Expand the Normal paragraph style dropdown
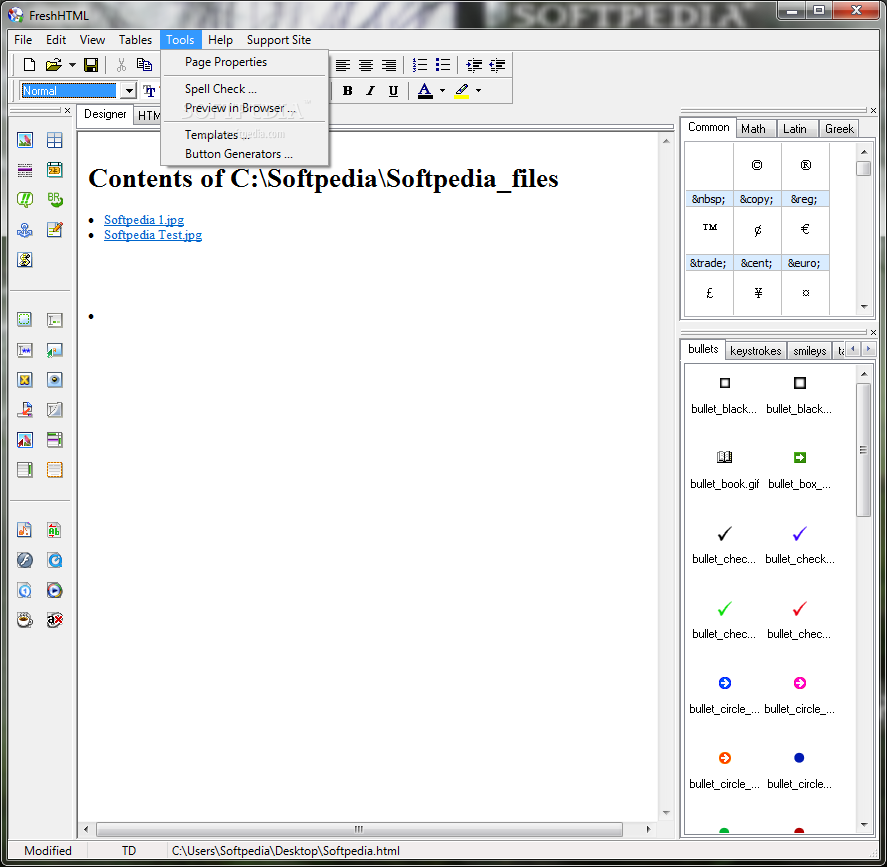Image resolution: width=887 pixels, height=867 pixels. (129, 90)
